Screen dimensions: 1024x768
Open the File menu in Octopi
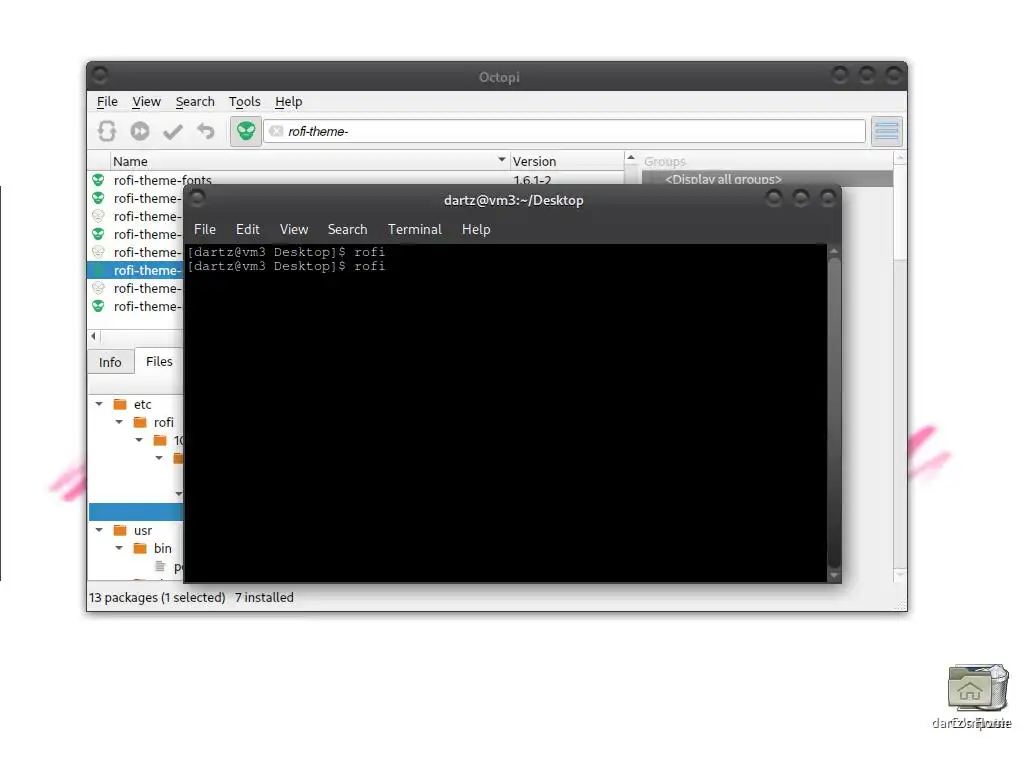pyautogui.click(x=107, y=101)
